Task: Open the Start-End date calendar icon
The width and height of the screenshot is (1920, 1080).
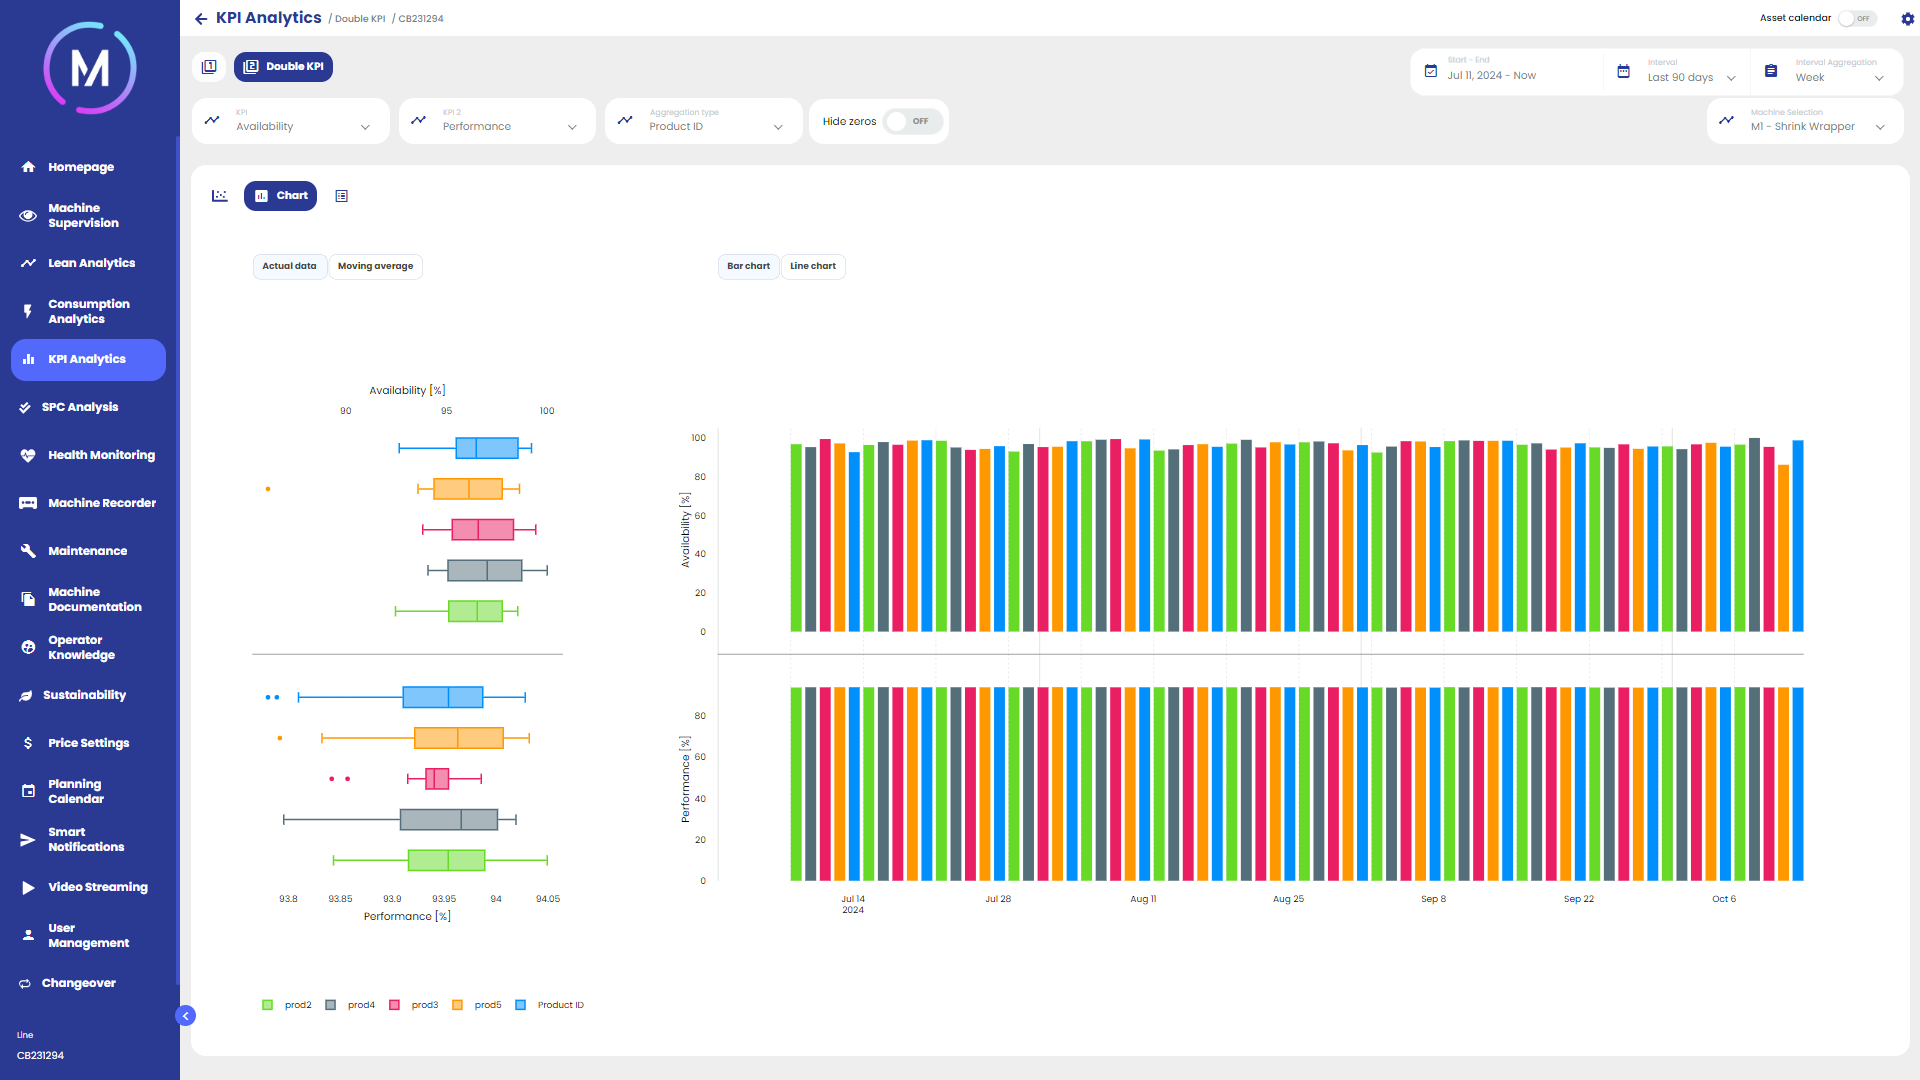Action: pyautogui.click(x=1431, y=71)
